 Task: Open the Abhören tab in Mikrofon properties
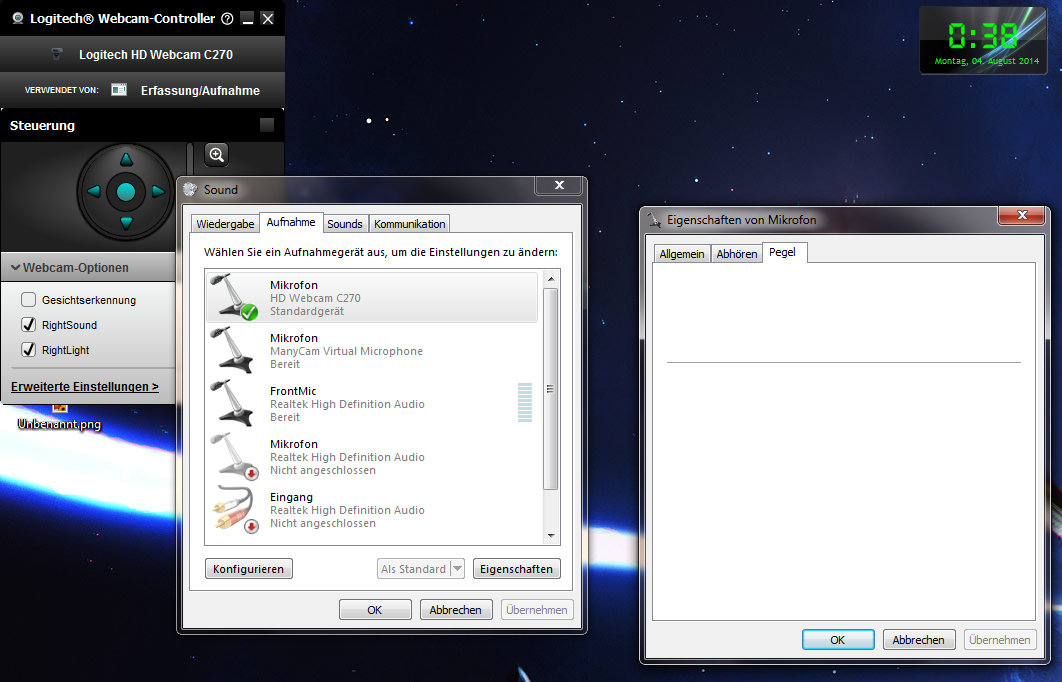click(x=737, y=254)
